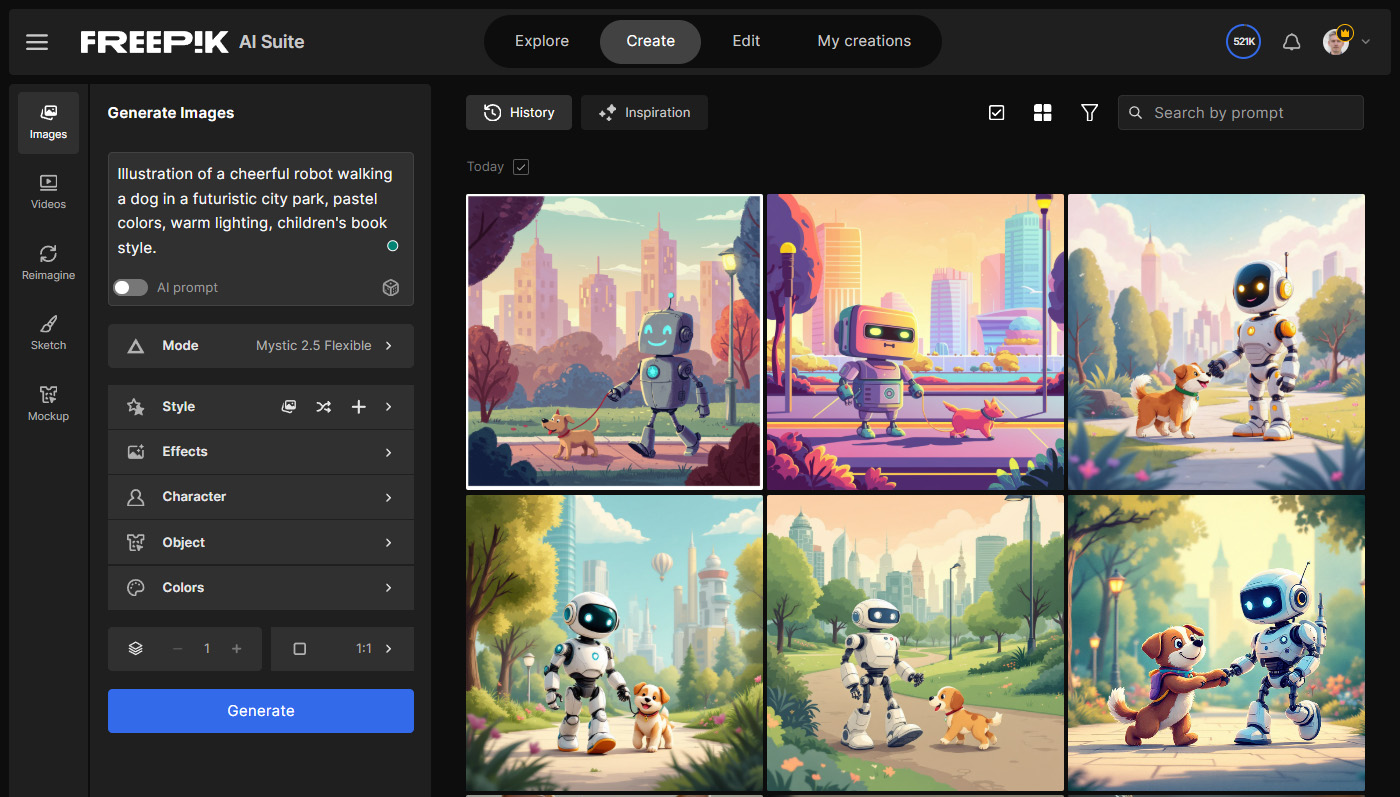
Task: Open the filter options
Action: point(1090,113)
